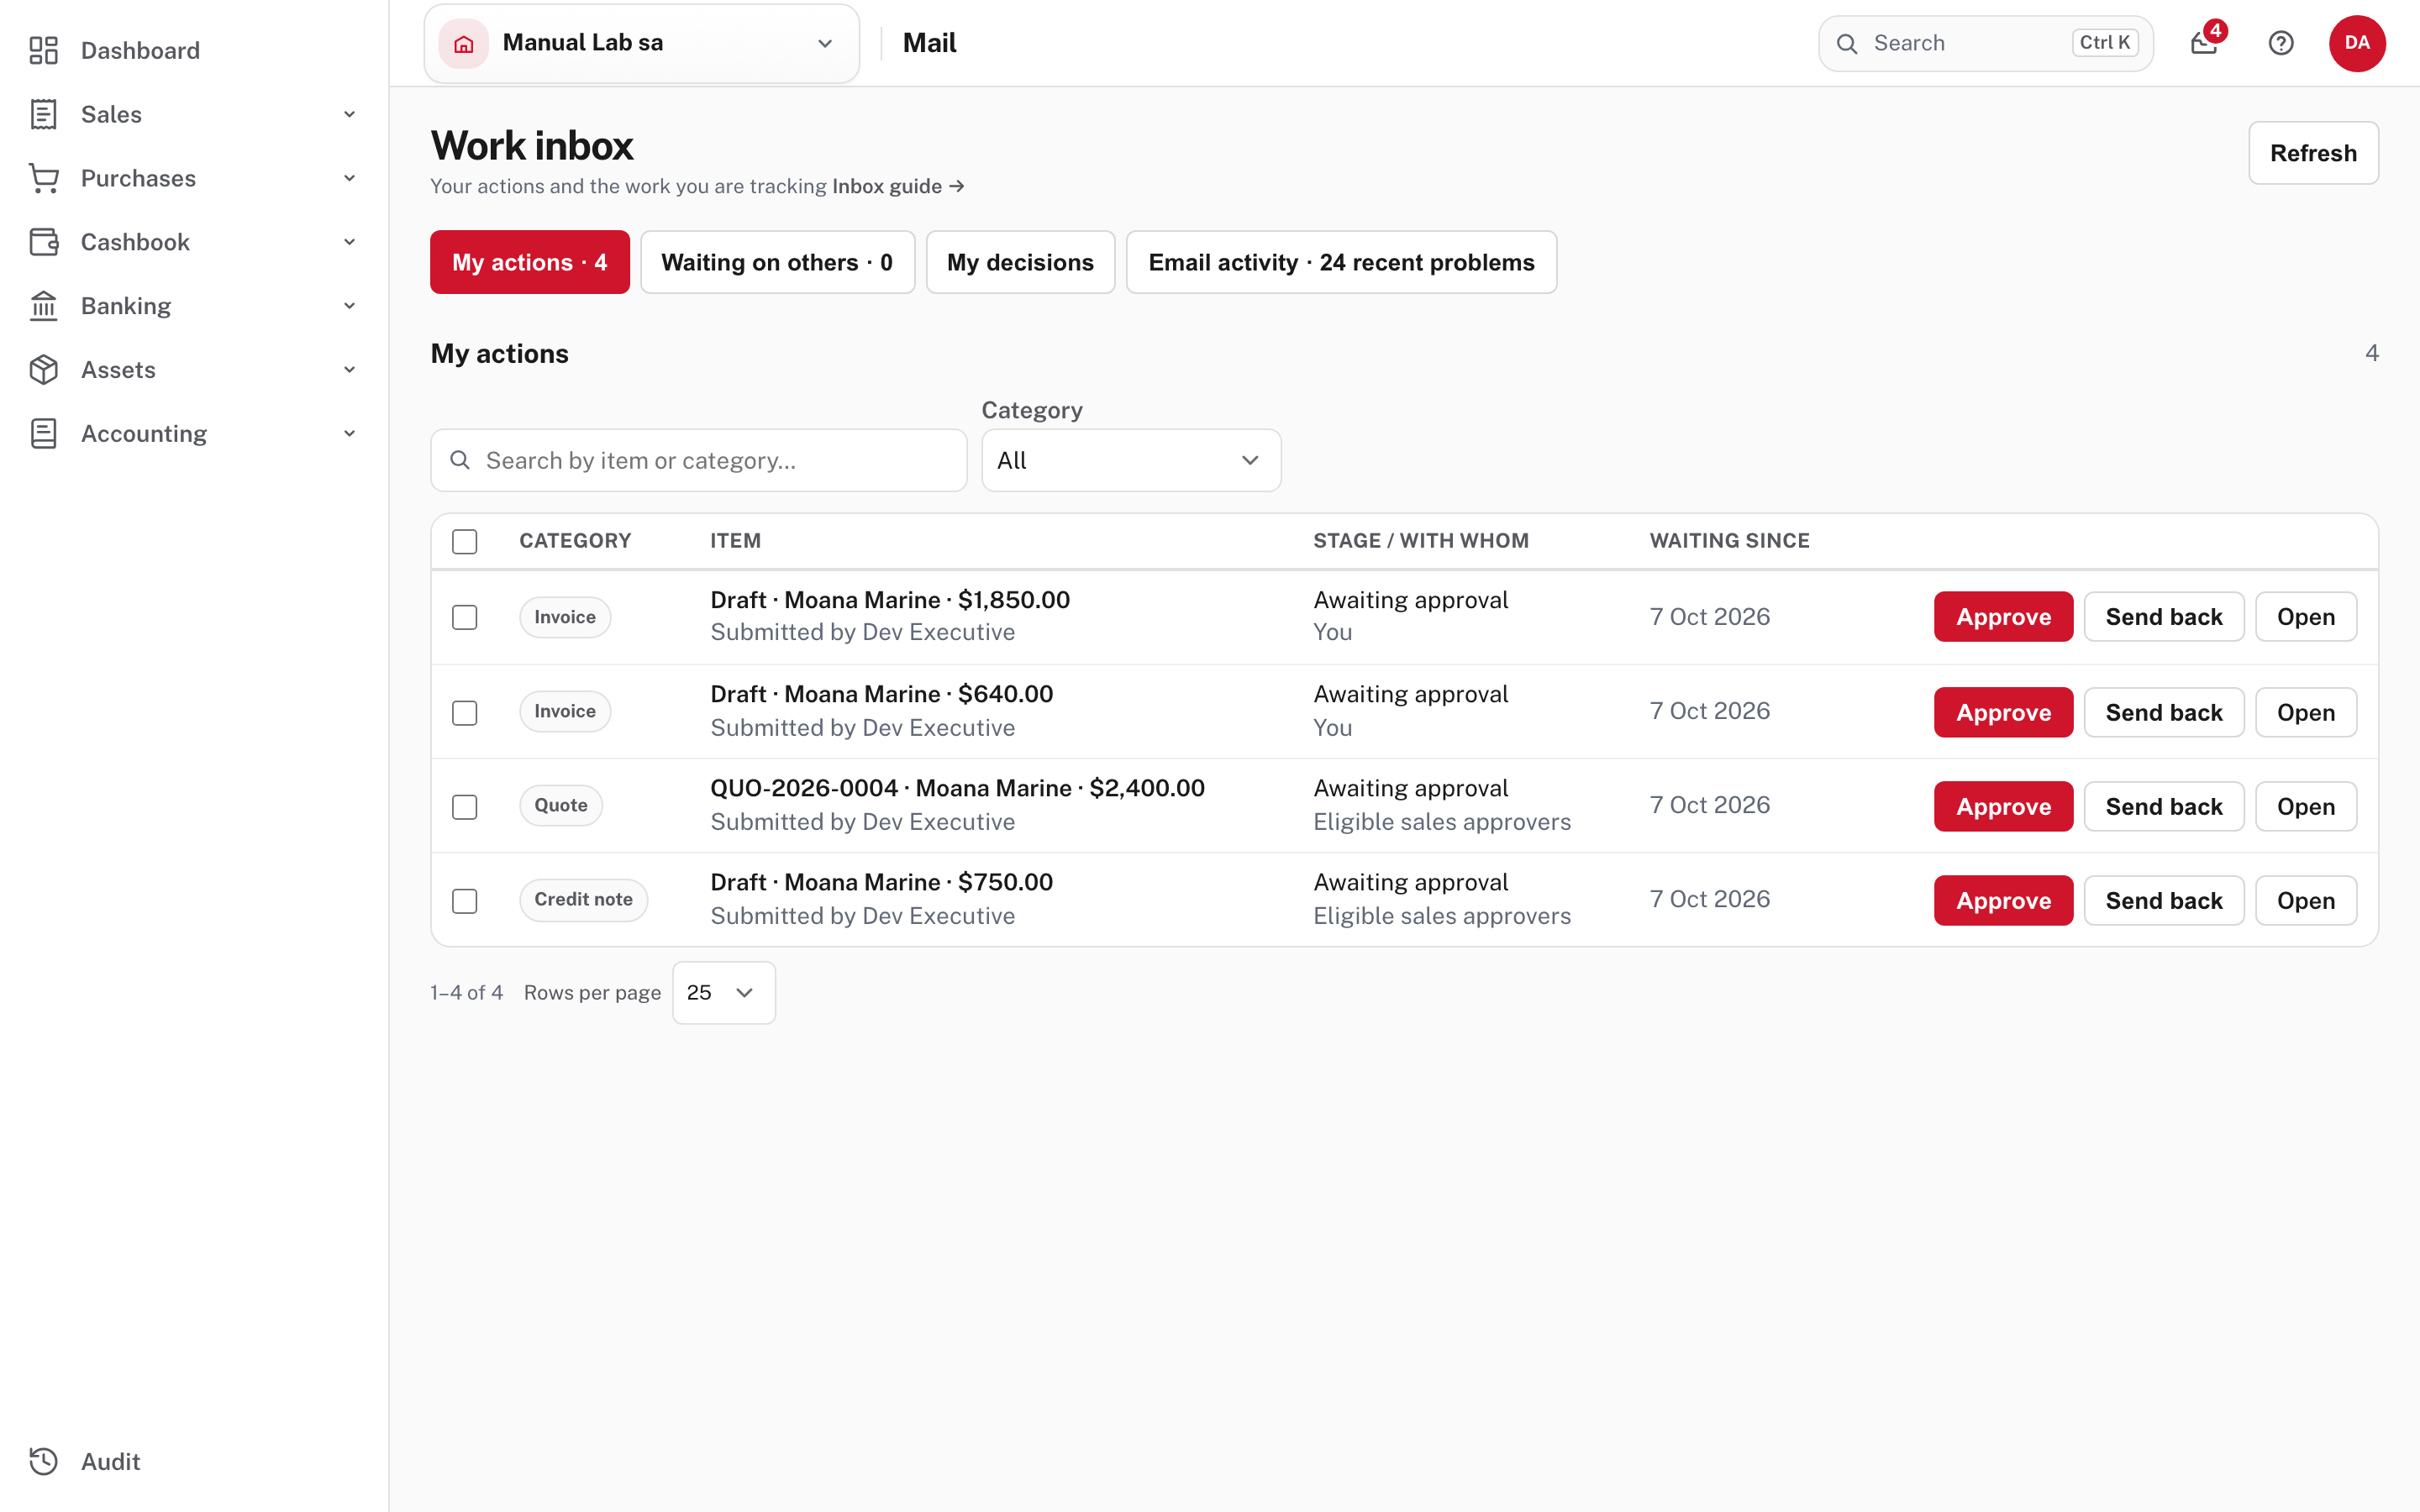Switch to the My decisions tab
The width and height of the screenshot is (2420, 1512).
[1020, 262]
